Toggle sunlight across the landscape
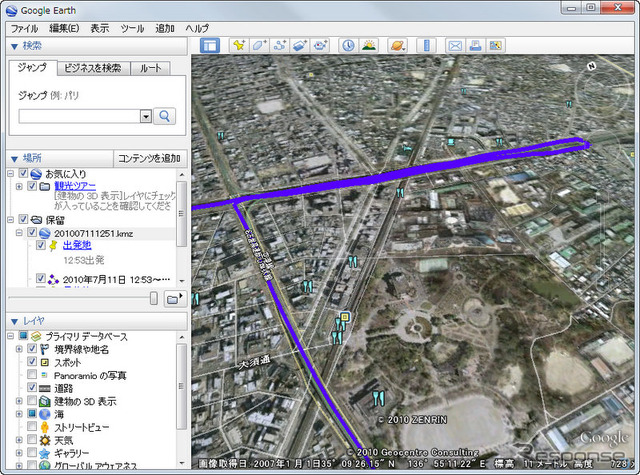This screenshot has width=640, height=475. pos(369,45)
